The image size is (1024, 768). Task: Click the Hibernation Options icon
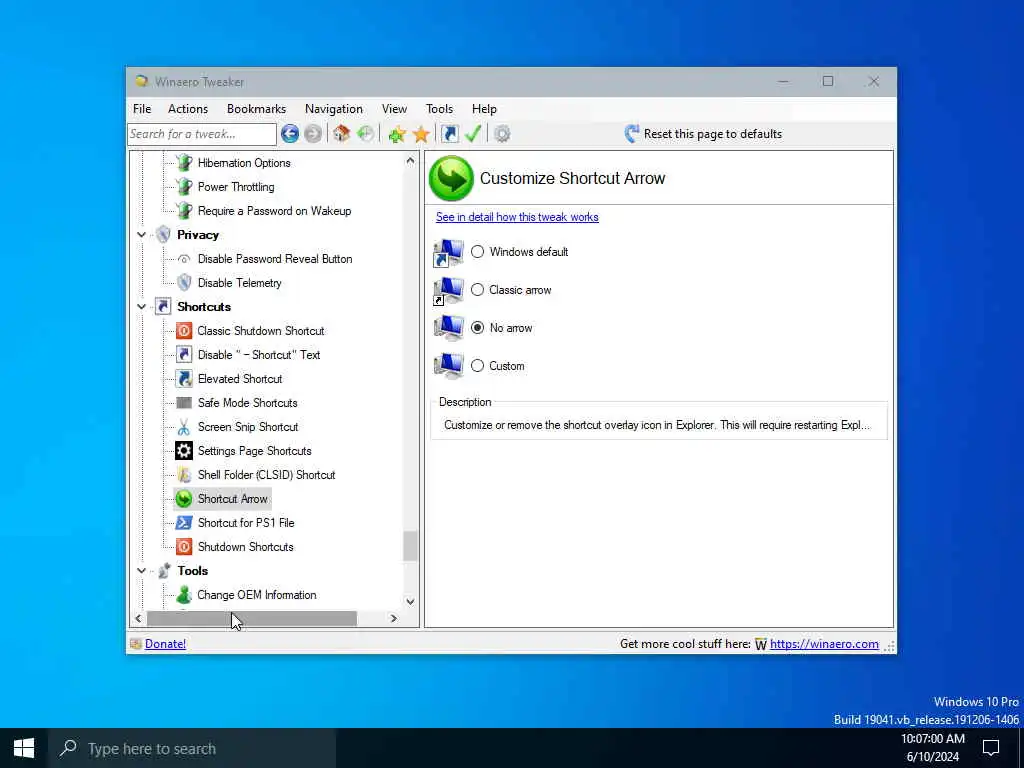coord(185,163)
